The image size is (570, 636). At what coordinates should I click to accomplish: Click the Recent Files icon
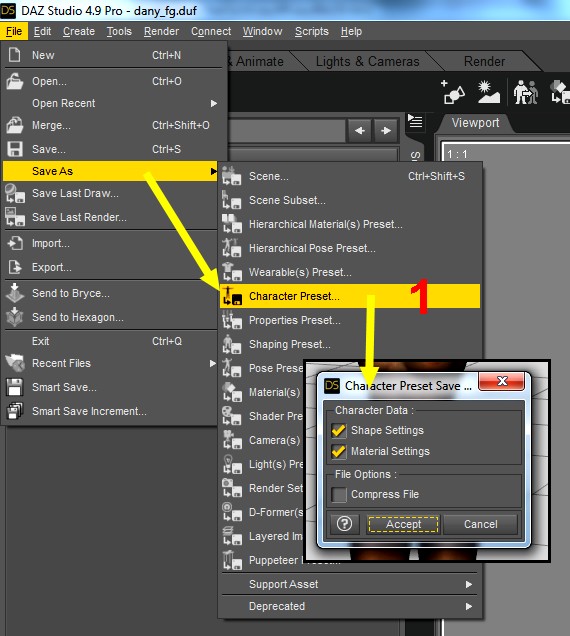15,363
